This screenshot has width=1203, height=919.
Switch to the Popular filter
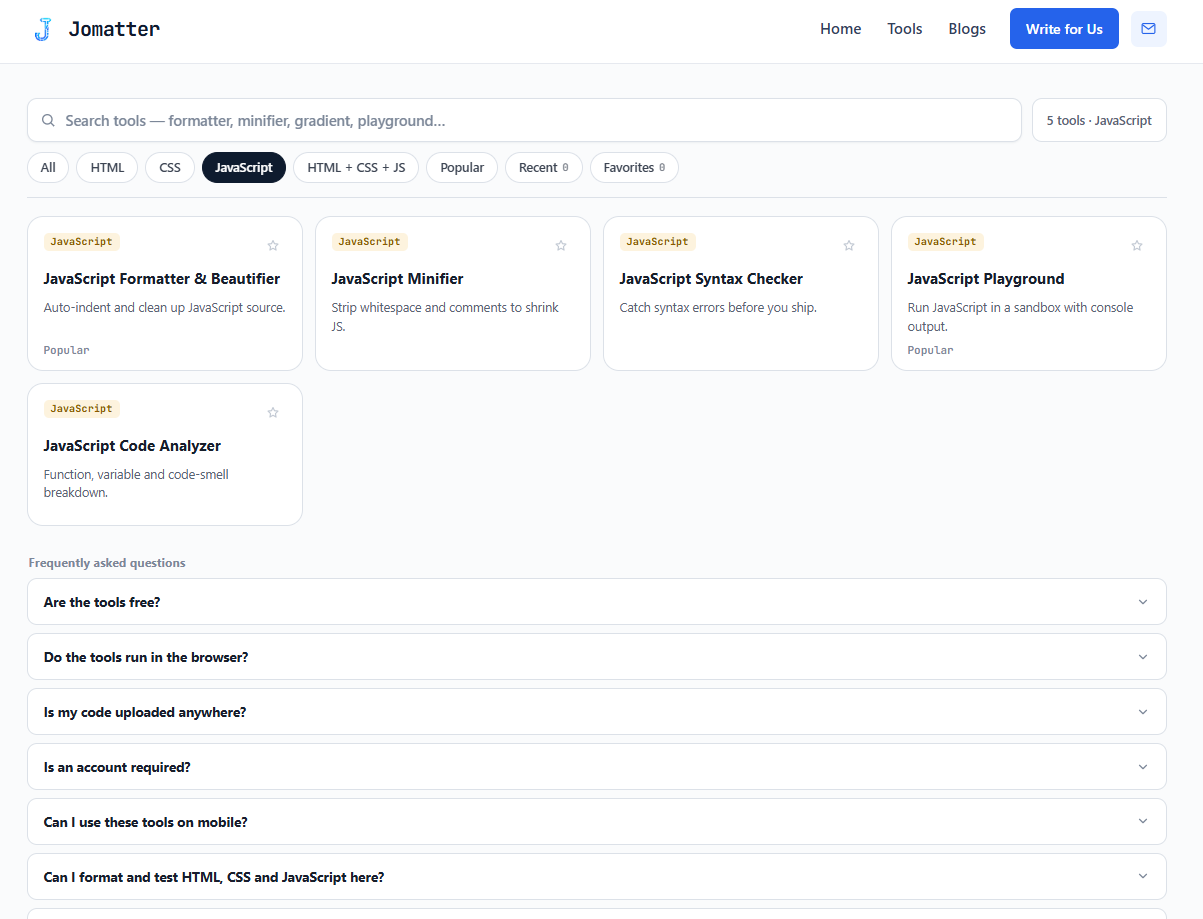point(462,168)
